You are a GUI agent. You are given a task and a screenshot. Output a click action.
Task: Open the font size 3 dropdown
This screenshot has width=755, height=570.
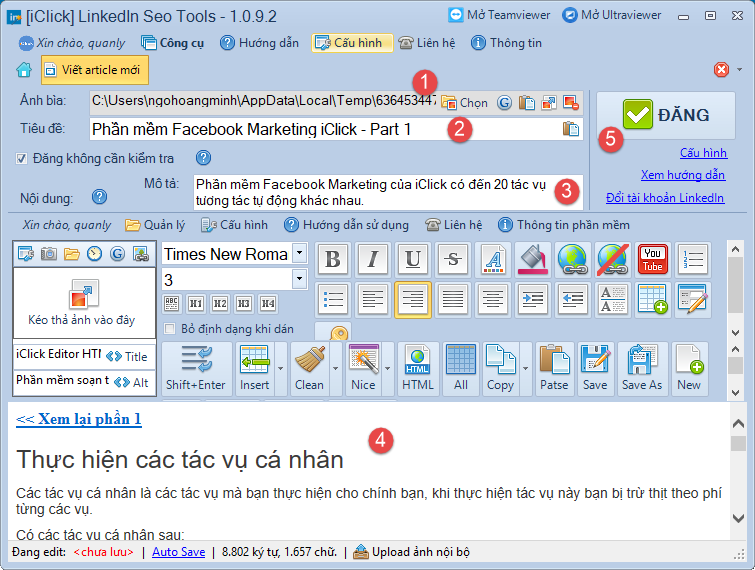pyautogui.click(x=300, y=279)
